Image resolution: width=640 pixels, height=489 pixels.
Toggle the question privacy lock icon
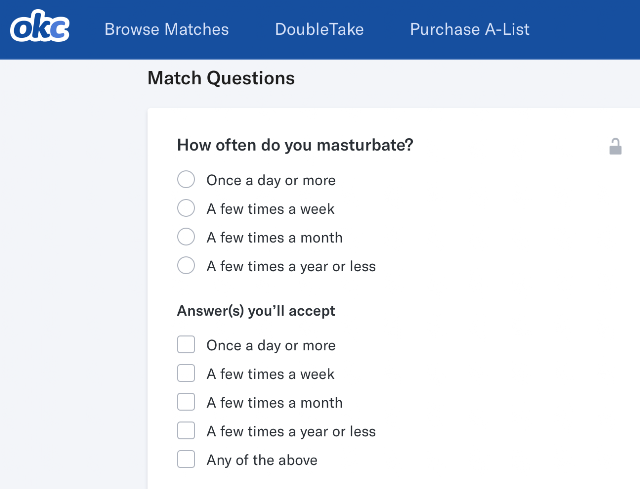click(x=615, y=147)
